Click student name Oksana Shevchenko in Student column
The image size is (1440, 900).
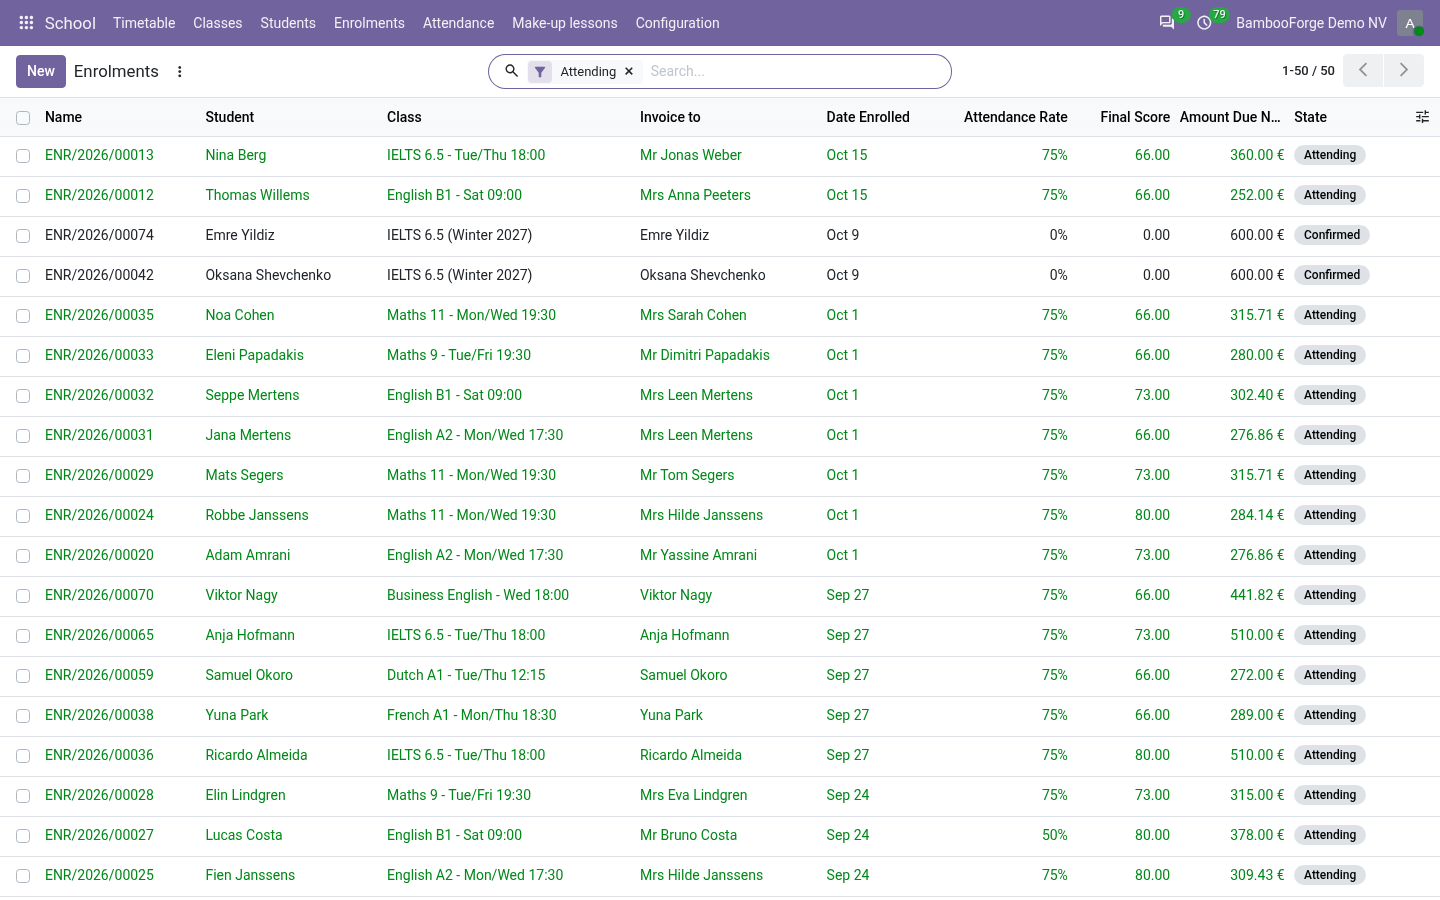click(268, 275)
